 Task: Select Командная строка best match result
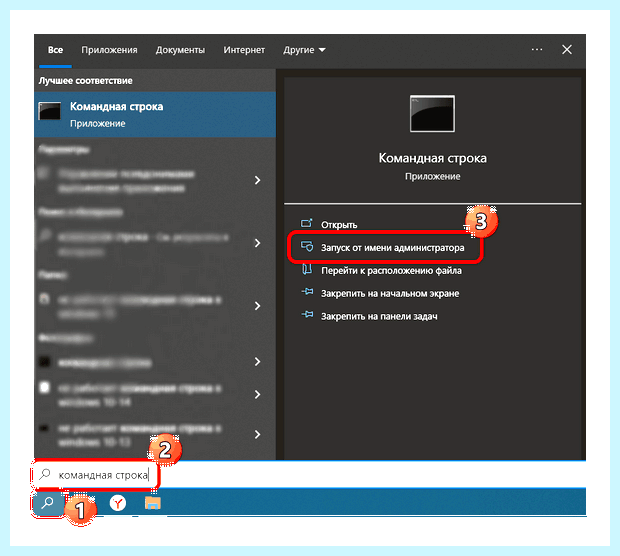coord(155,115)
